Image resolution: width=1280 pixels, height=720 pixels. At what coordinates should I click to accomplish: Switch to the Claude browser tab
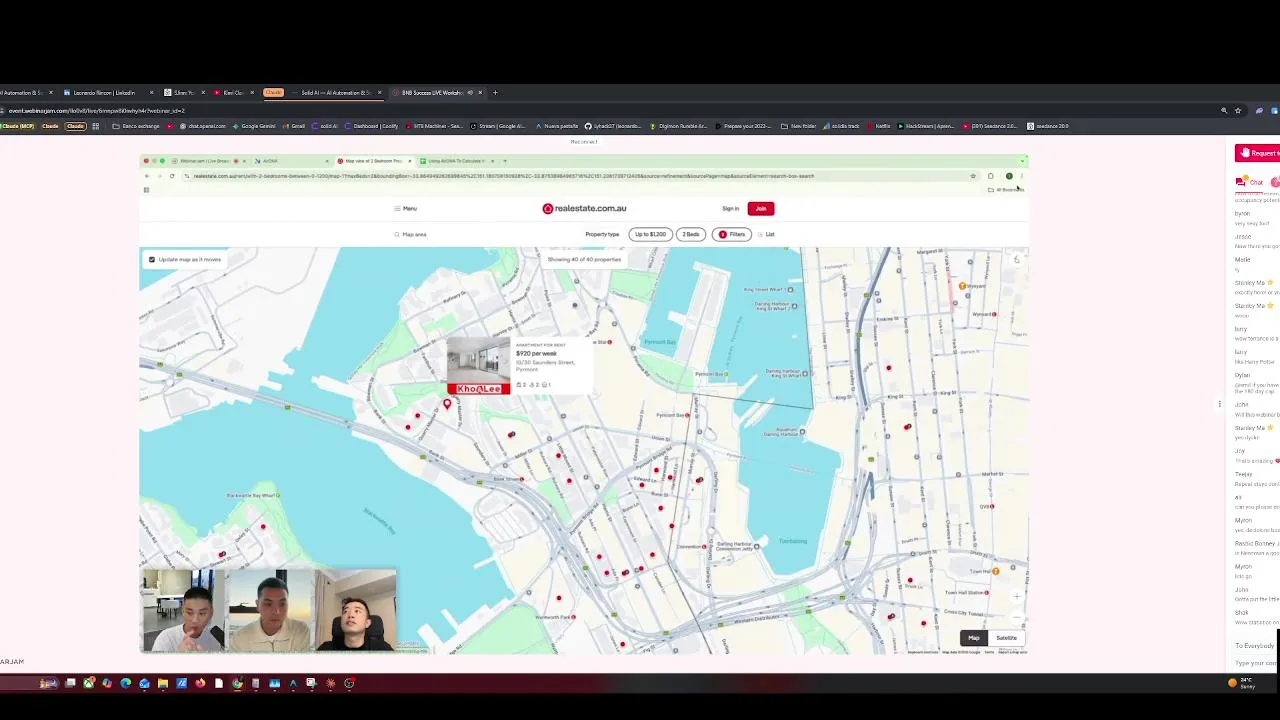[273, 92]
